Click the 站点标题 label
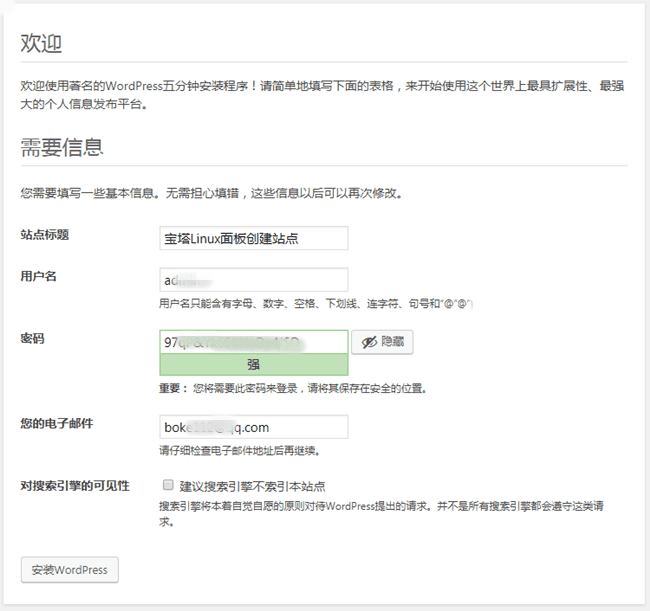Screen dimensions: 650x611 tap(45, 235)
